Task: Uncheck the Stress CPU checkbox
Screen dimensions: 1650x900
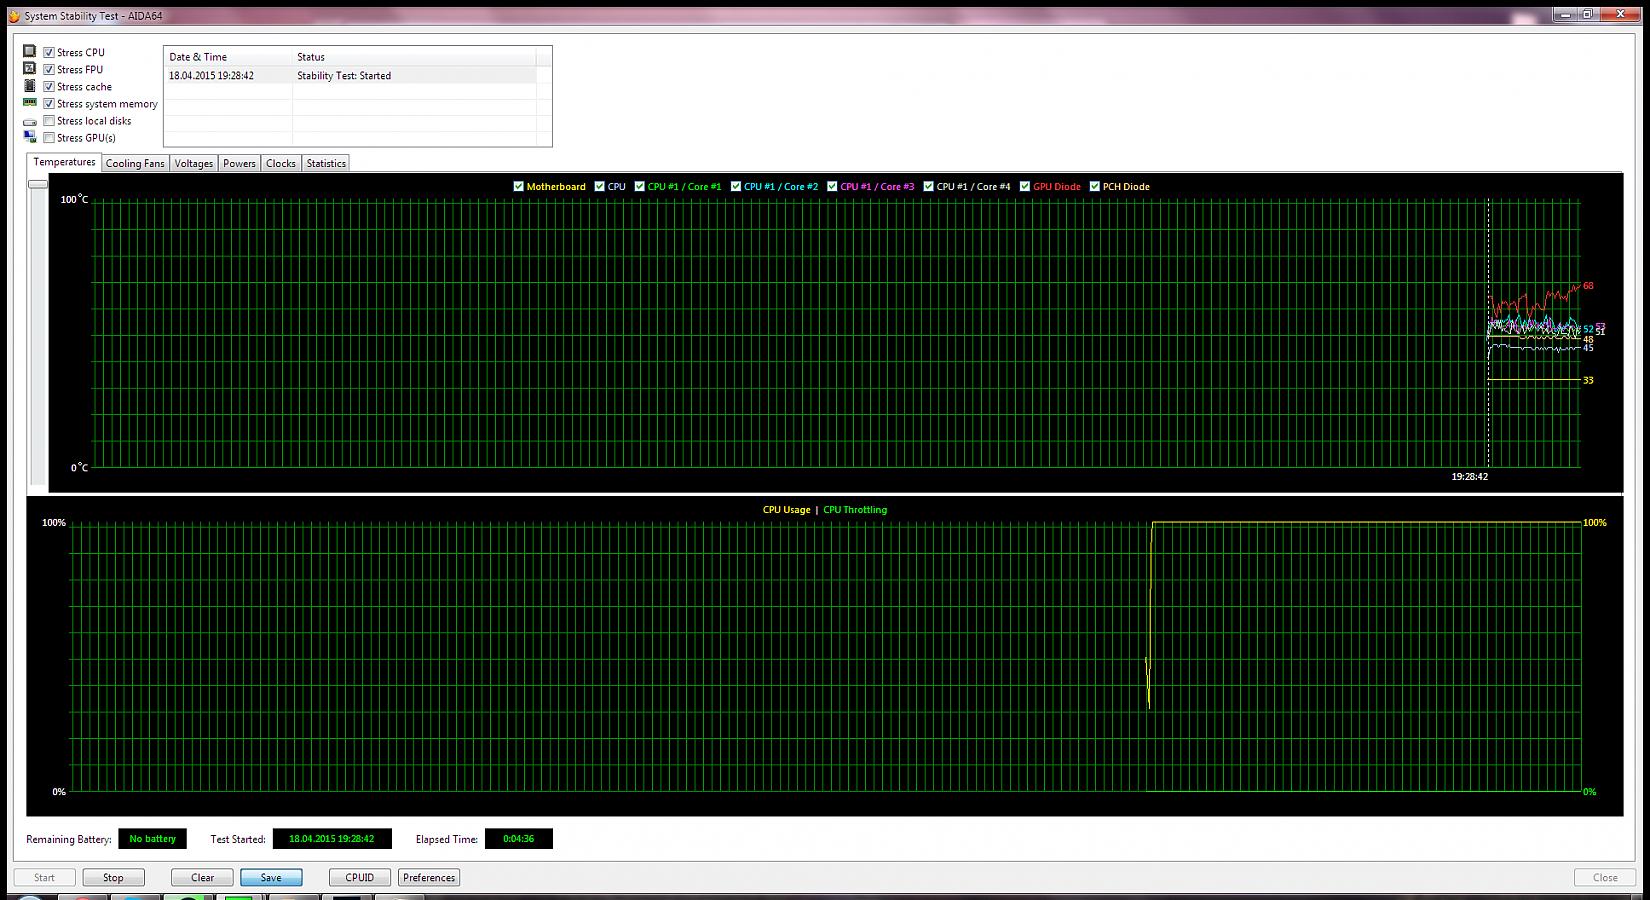Action: 49,52
